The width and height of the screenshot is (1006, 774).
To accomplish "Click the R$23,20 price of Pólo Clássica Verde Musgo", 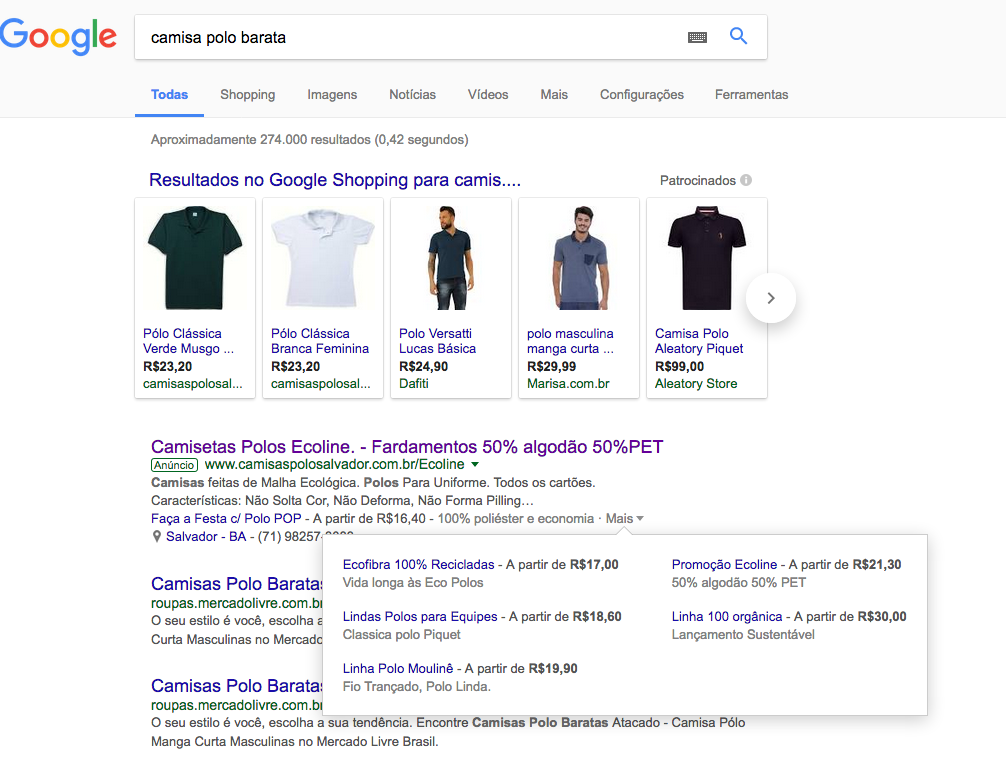I will click(x=167, y=366).
